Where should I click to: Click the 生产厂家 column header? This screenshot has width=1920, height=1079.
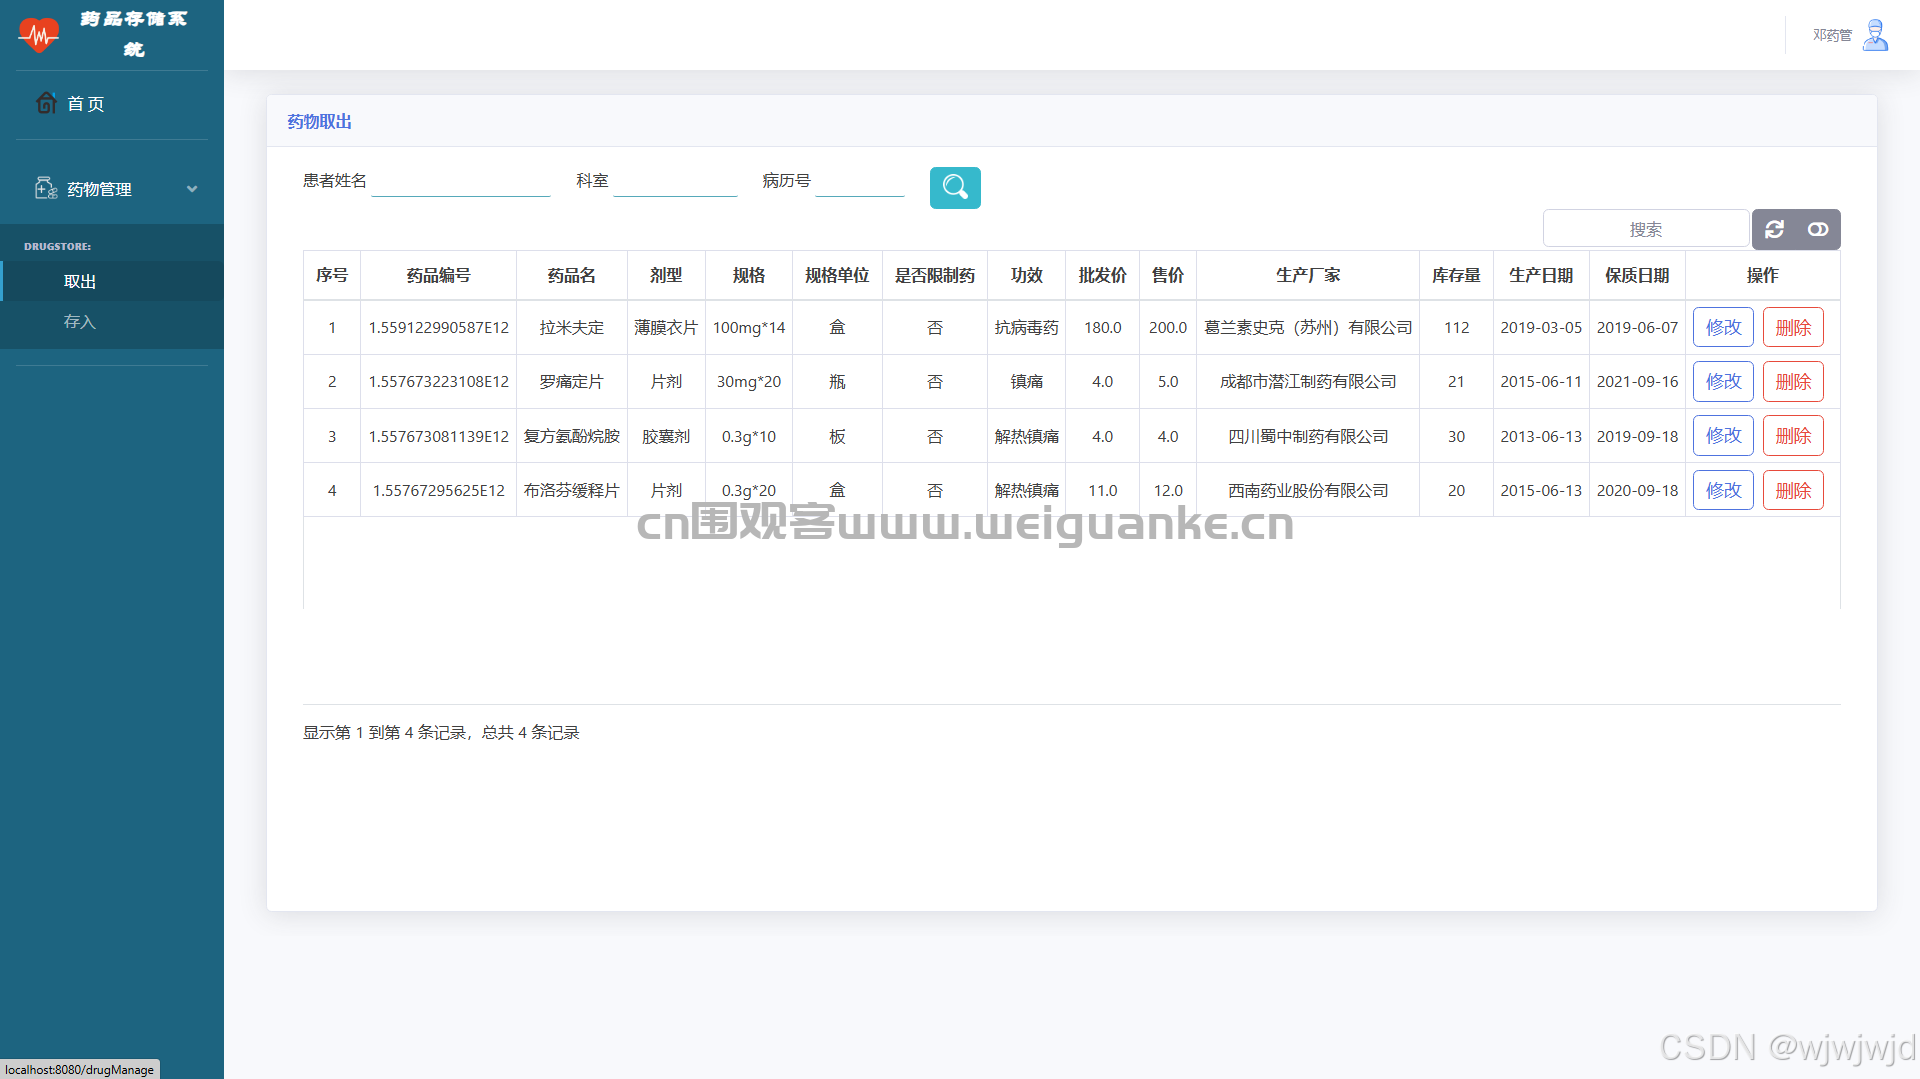pyautogui.click(x=1308, y=275)
